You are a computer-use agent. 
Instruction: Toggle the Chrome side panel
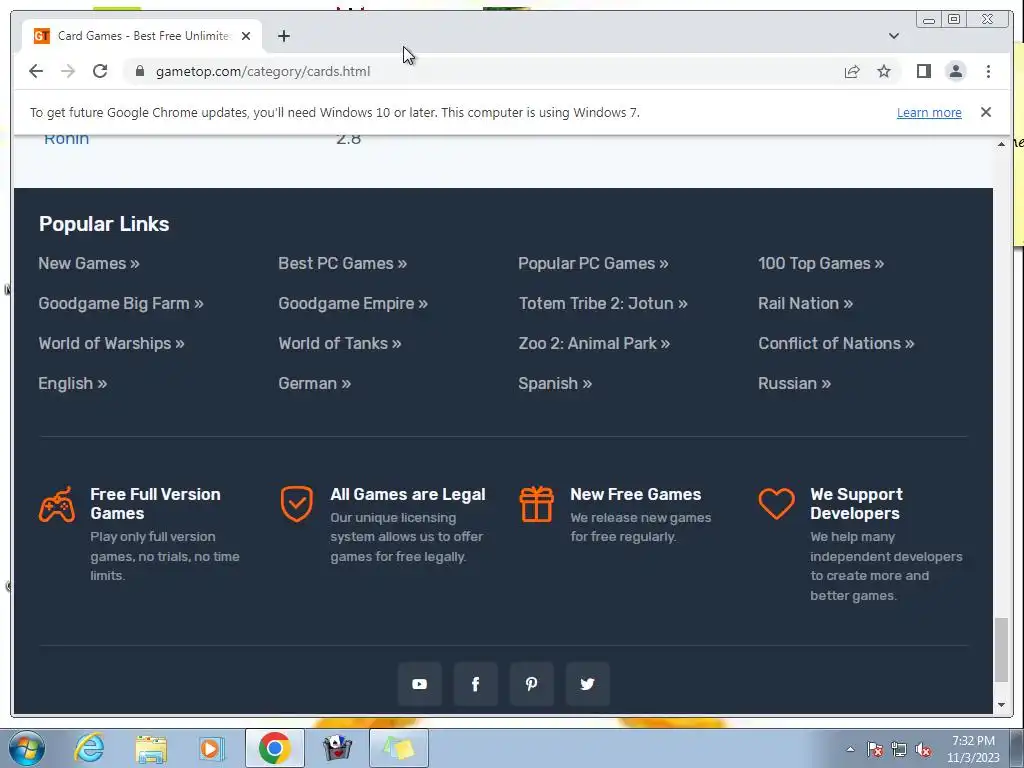pyautogui.click(x=923, y=71)
